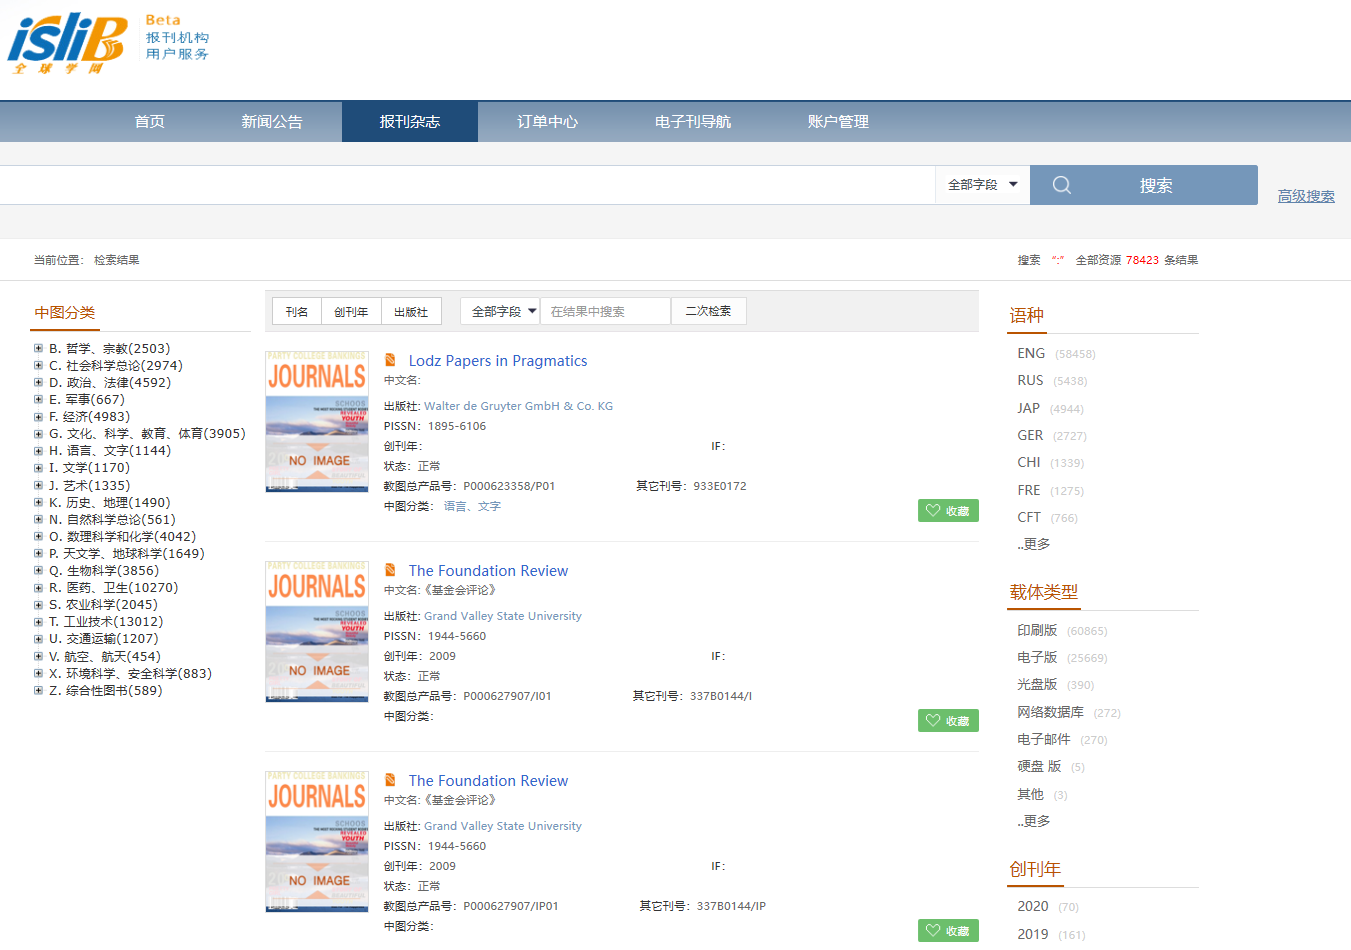Select the 刊名 sort option
The width and height of the screenshot is (1351, 950).
295,311
